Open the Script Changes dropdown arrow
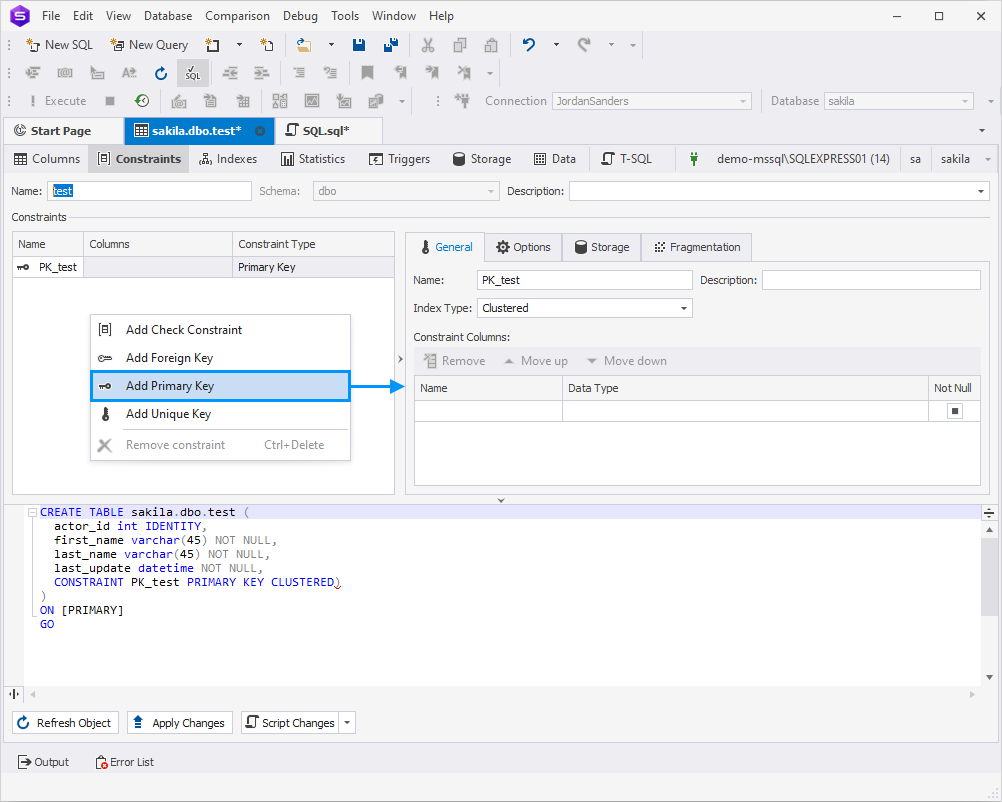The width and height of the screenshot is (1002, 802). [x=345, y=722]
